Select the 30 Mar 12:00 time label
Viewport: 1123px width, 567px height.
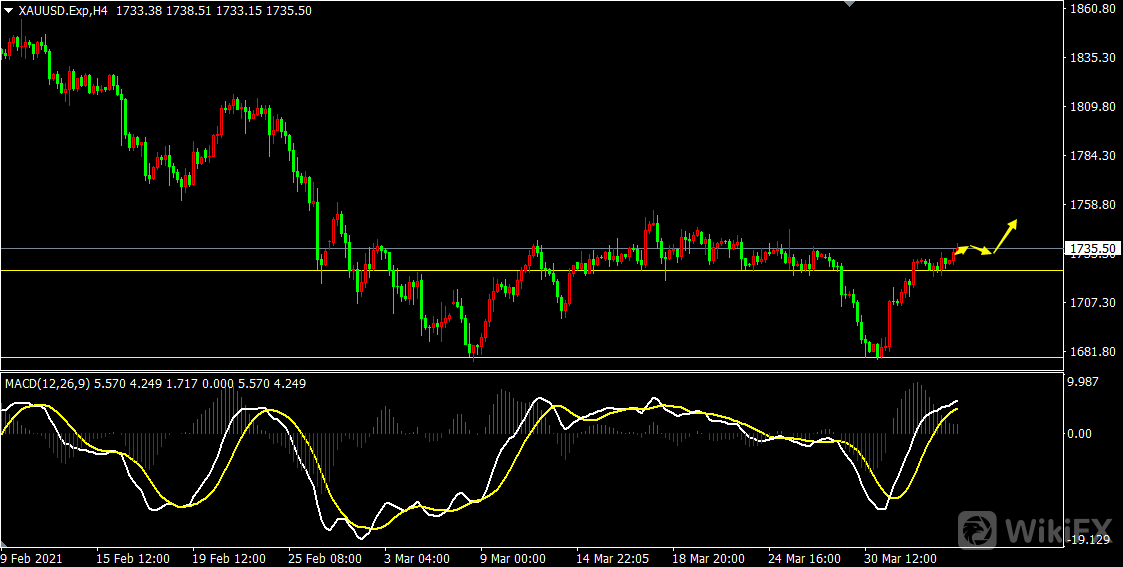click(x=902, y=558)
